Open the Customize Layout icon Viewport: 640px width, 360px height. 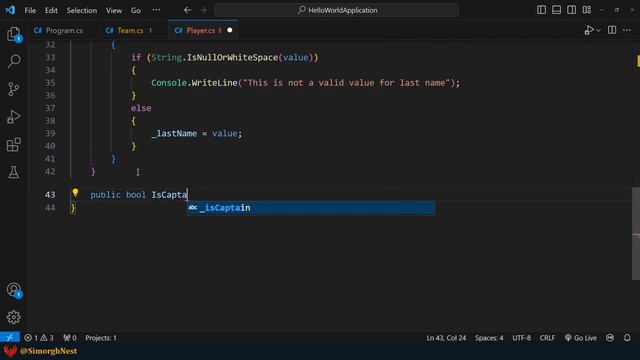tap(587, 10)
